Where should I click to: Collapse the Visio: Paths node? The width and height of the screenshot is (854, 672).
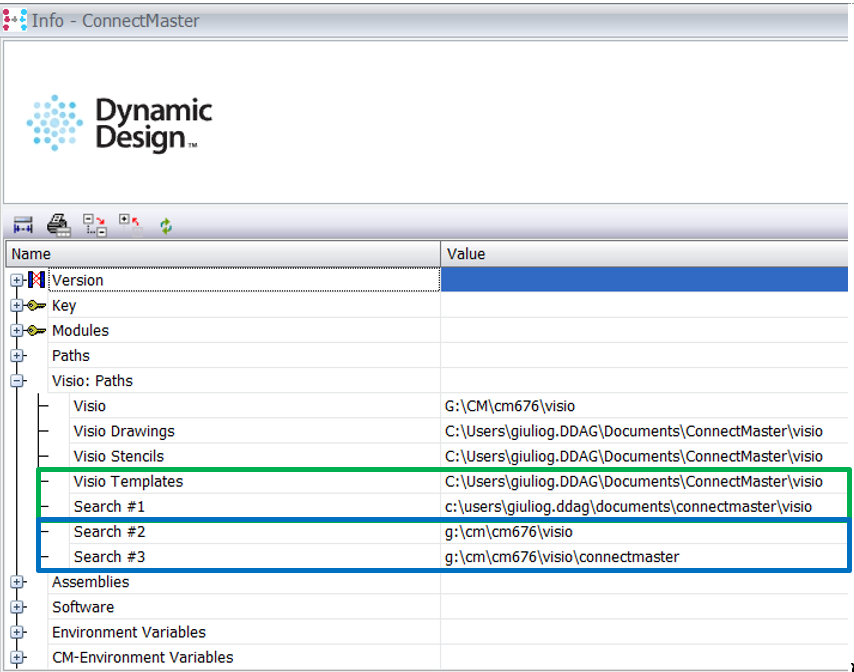click(x=17, y=381)
